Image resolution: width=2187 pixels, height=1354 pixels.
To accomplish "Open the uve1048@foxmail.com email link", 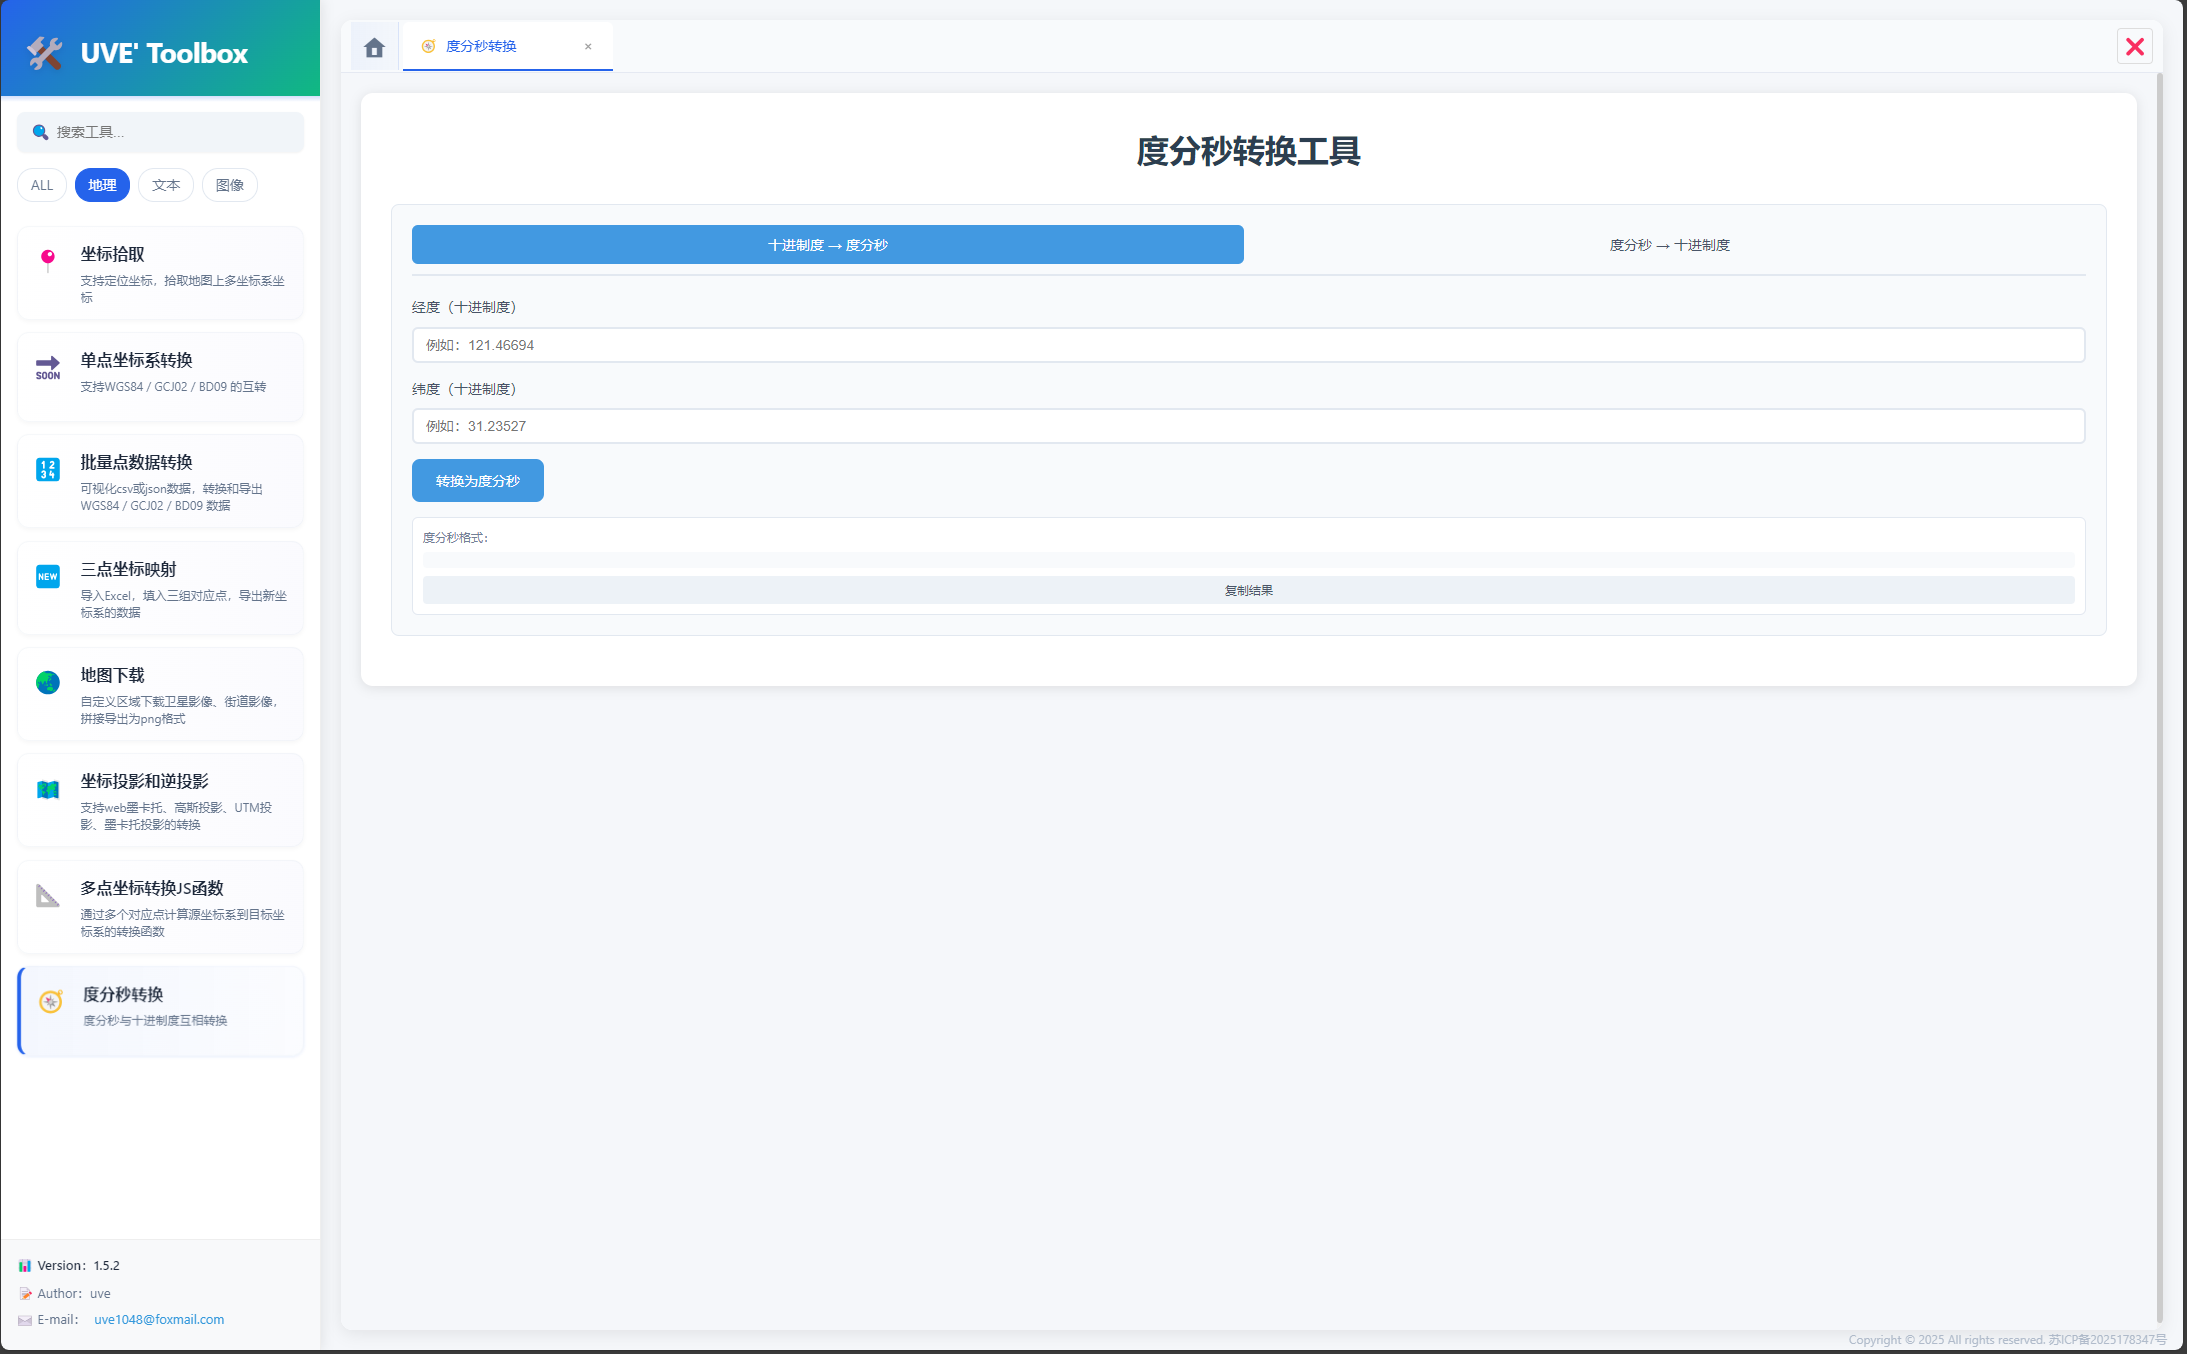I will (x=159, y=1319).
